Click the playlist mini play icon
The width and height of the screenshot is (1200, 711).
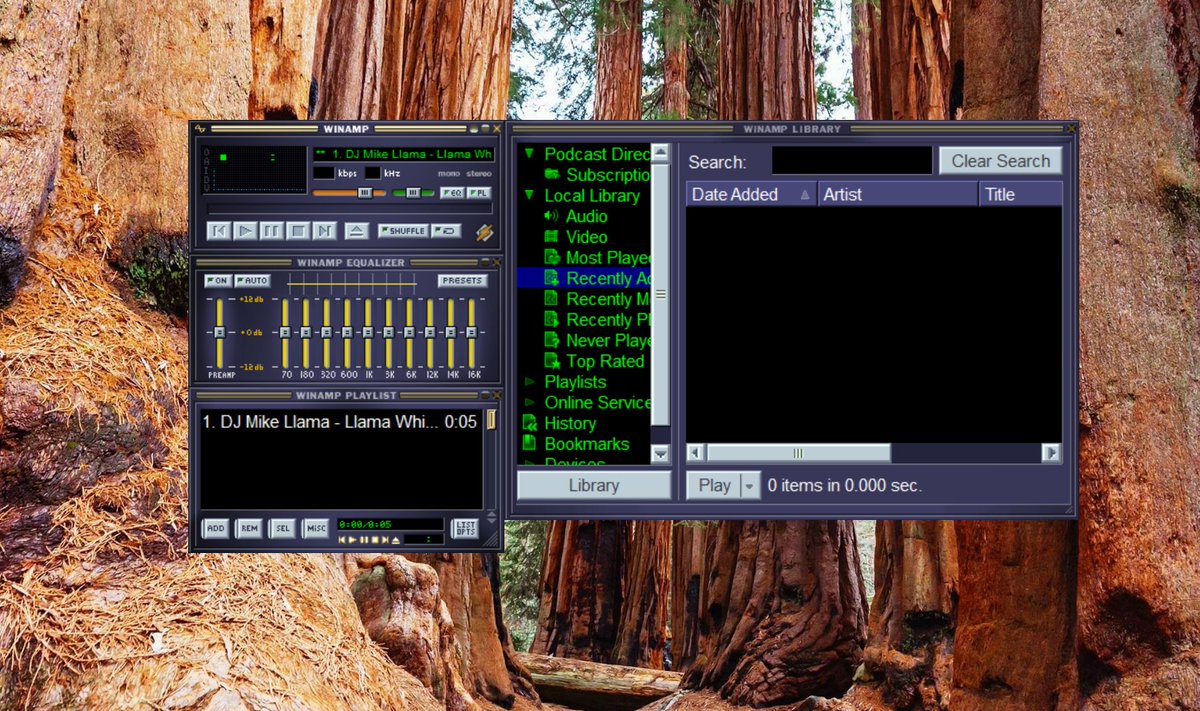point(352,540)
